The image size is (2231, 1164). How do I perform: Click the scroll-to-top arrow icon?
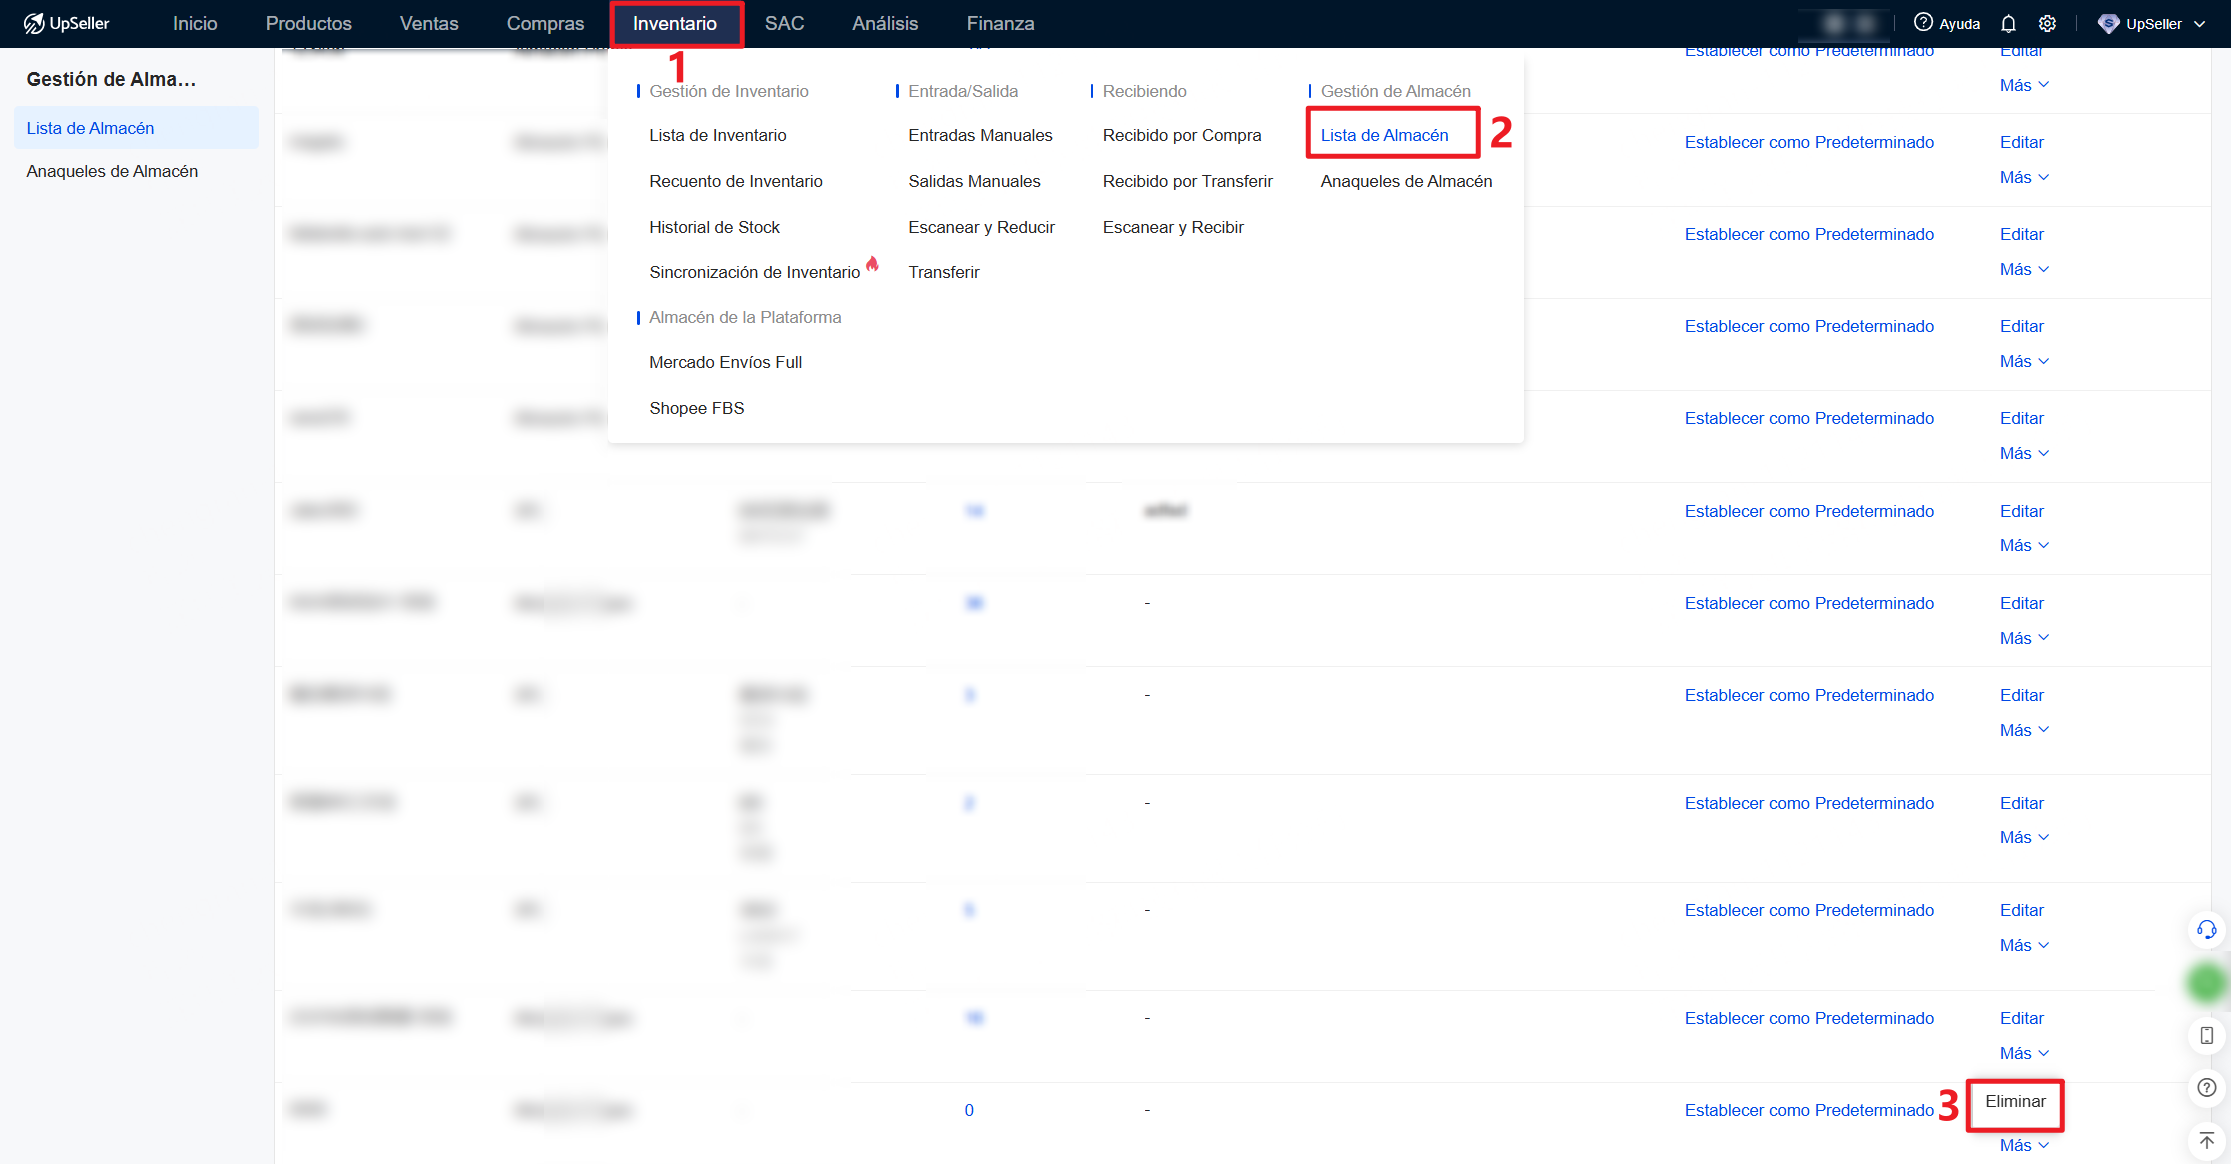pos(2206,1140)
